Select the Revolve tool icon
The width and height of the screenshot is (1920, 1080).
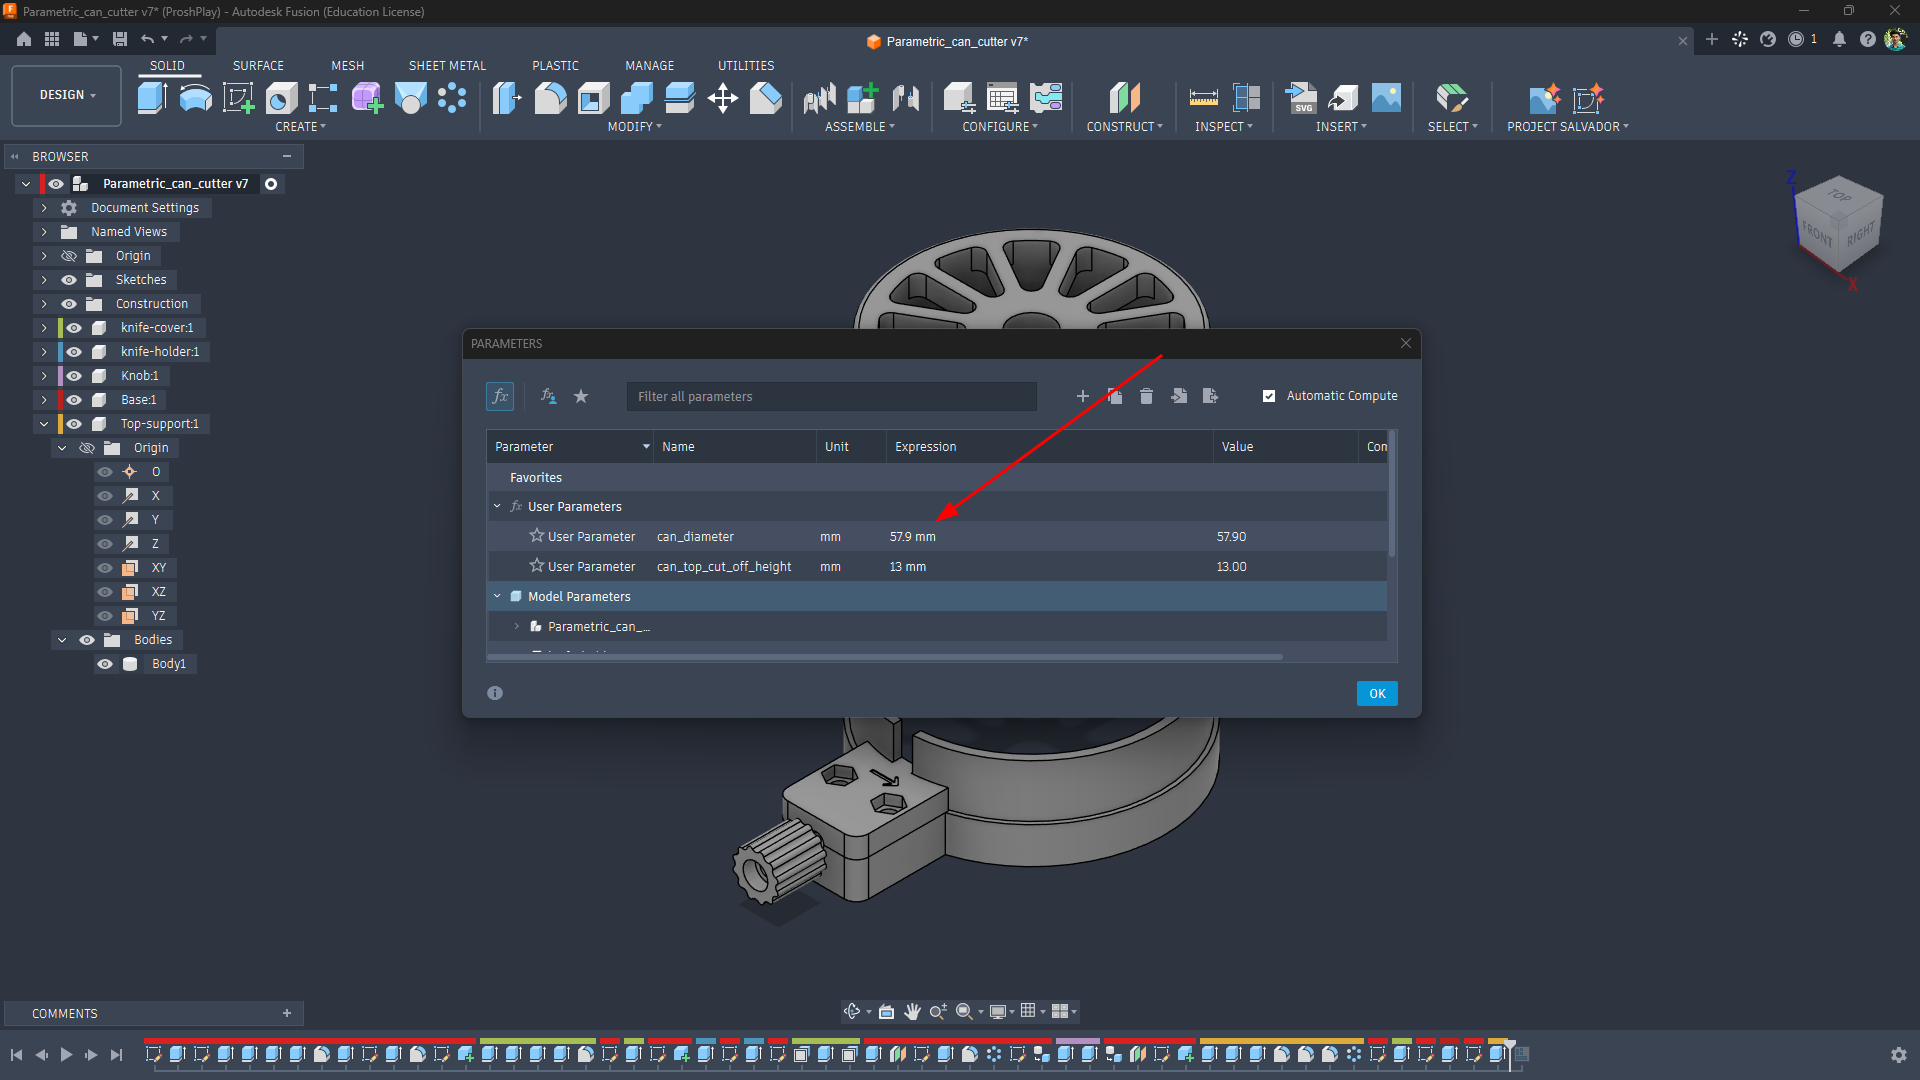[x=196, y=98]
